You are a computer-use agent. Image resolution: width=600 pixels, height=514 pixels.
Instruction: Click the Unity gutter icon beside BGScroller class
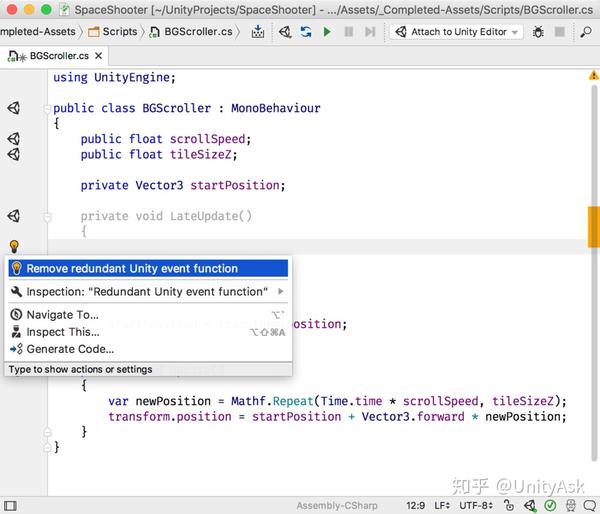pyautogui.click(x=13, y=108)
